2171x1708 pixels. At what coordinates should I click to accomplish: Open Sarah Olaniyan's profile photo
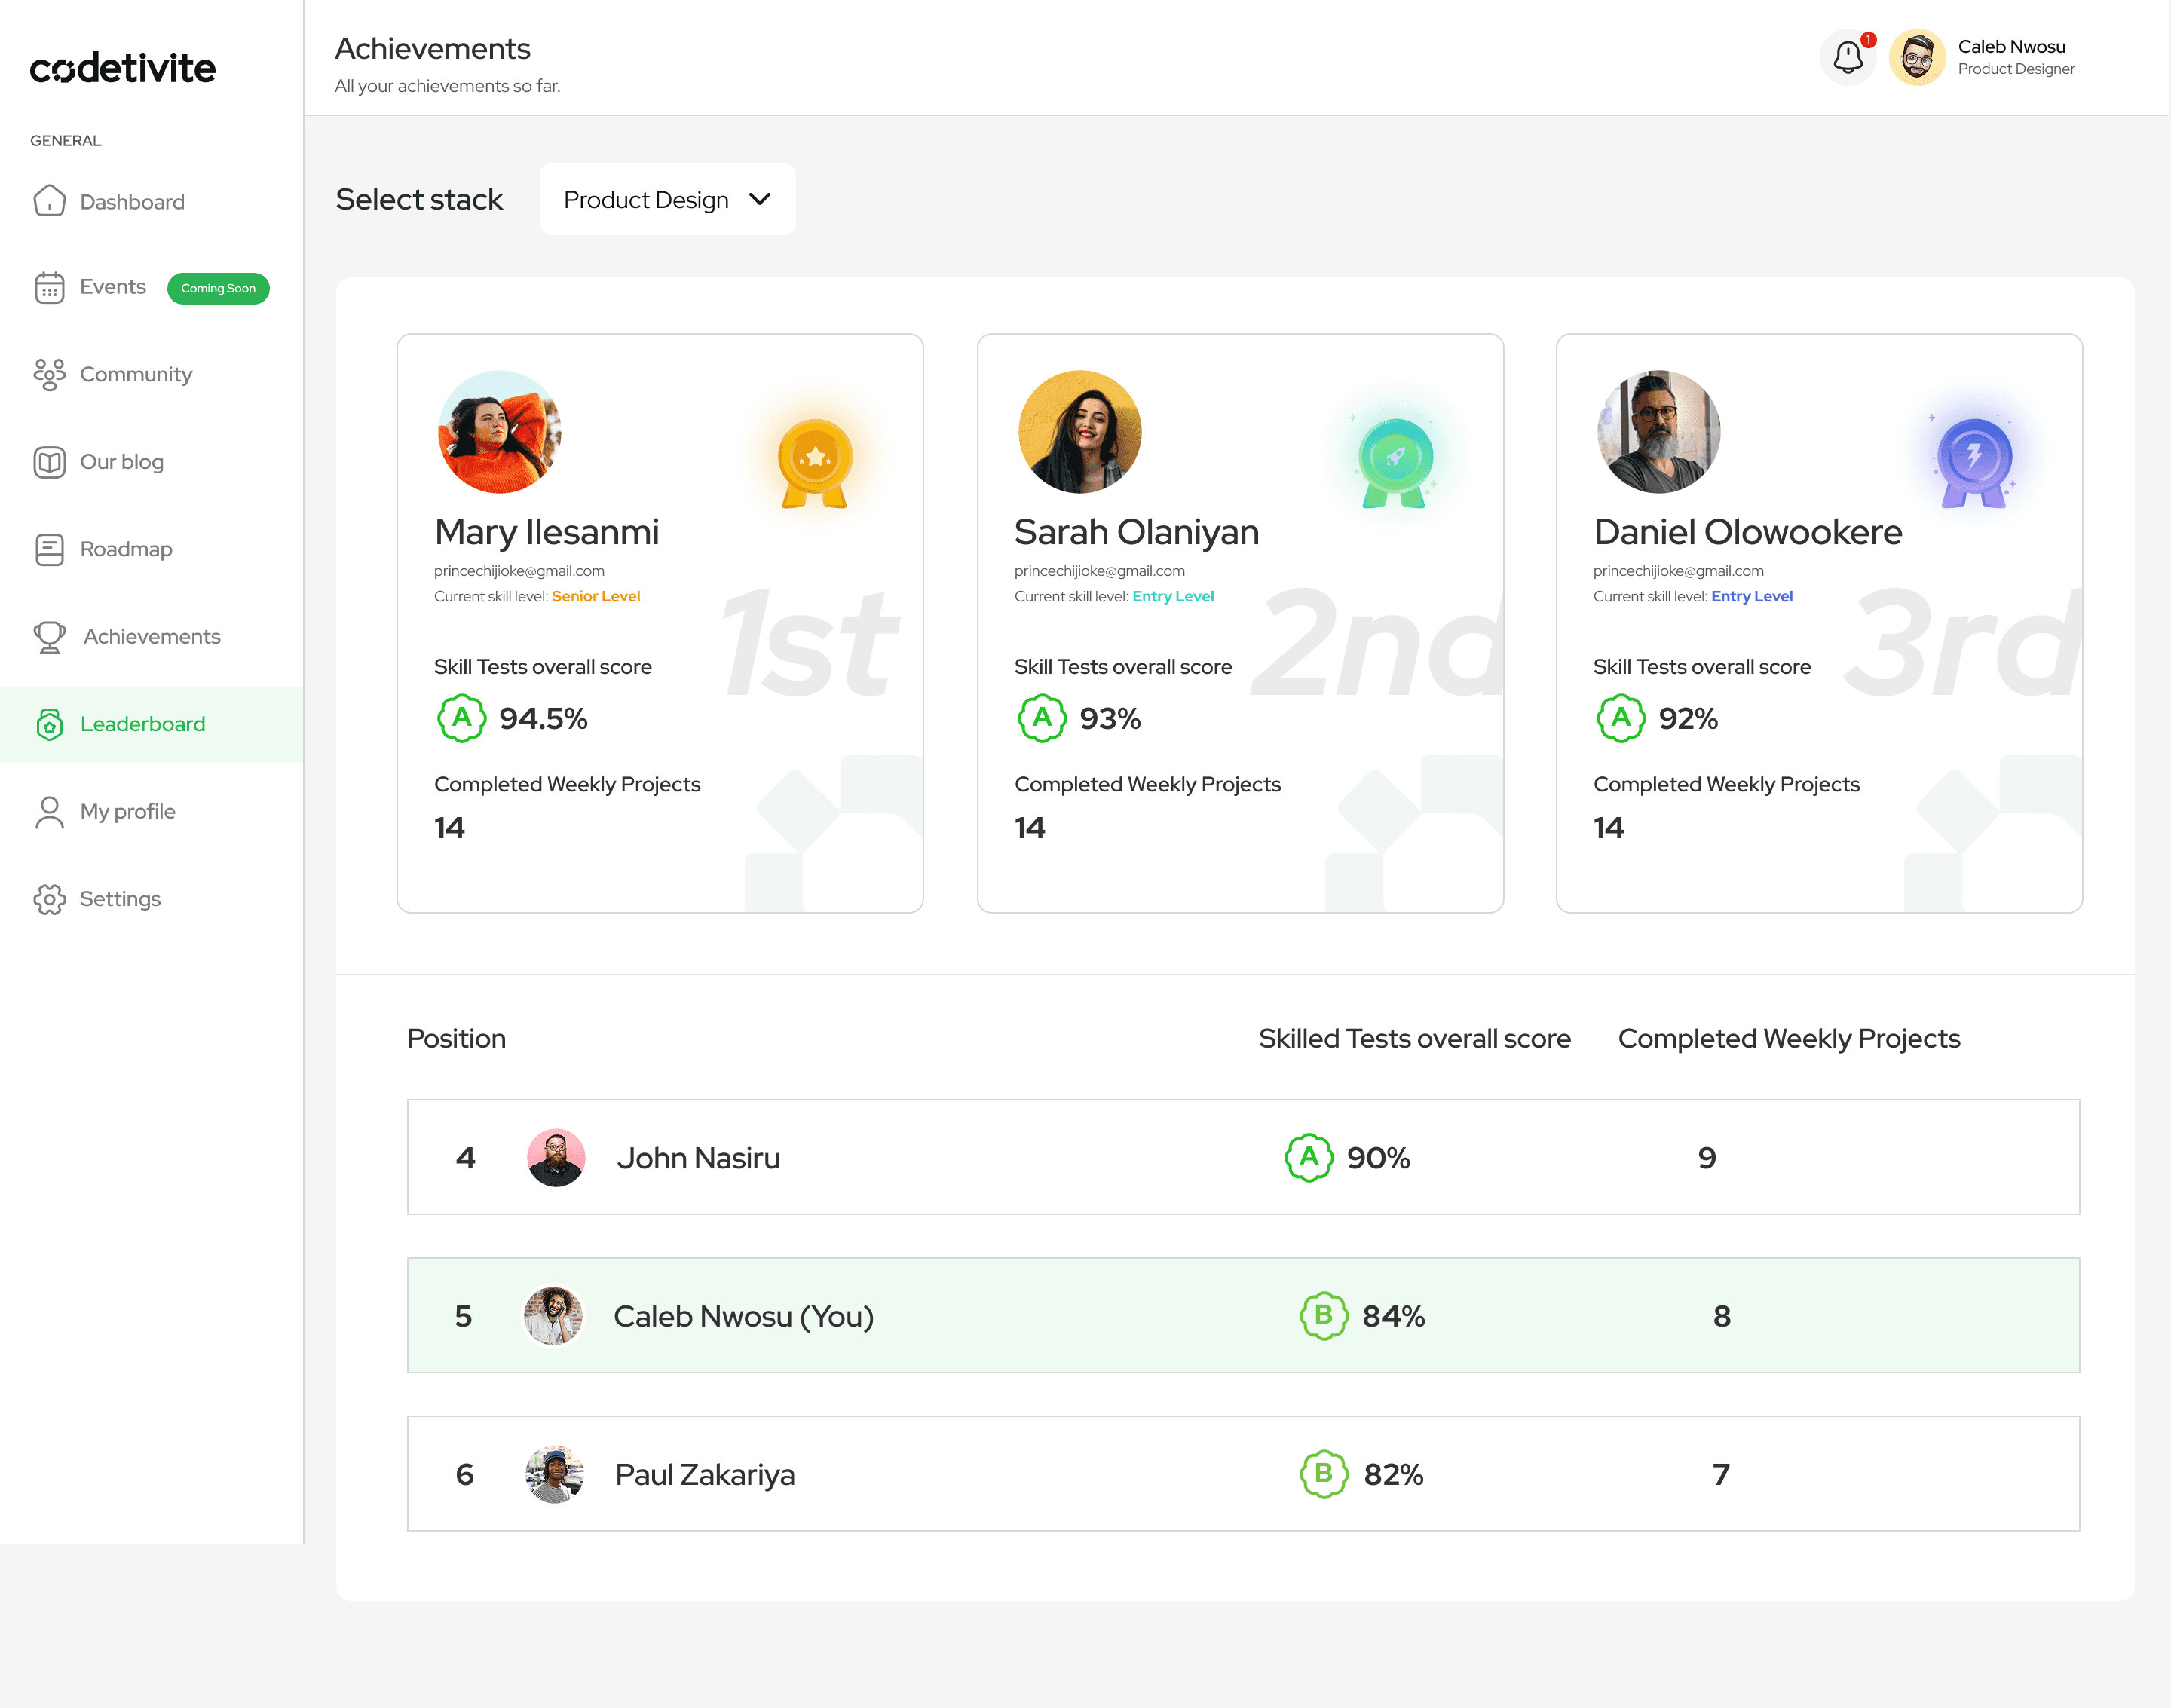coord(1079,432)
